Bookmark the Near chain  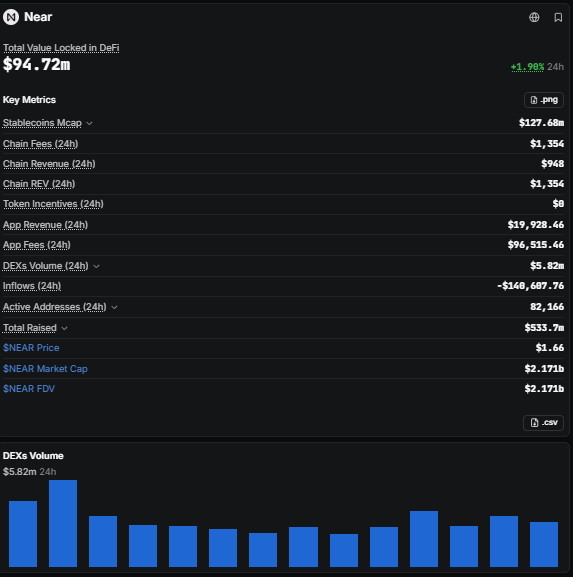tap(558, 17)
